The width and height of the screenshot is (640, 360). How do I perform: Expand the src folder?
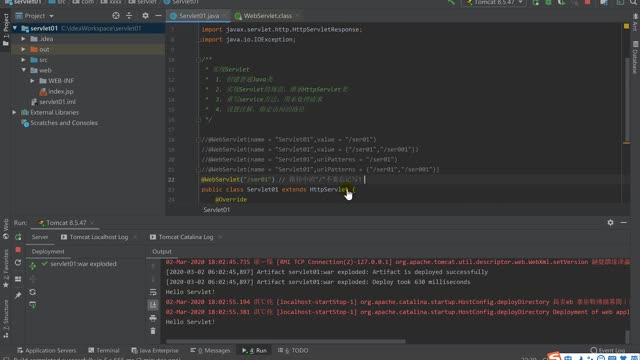click(23, 60)
